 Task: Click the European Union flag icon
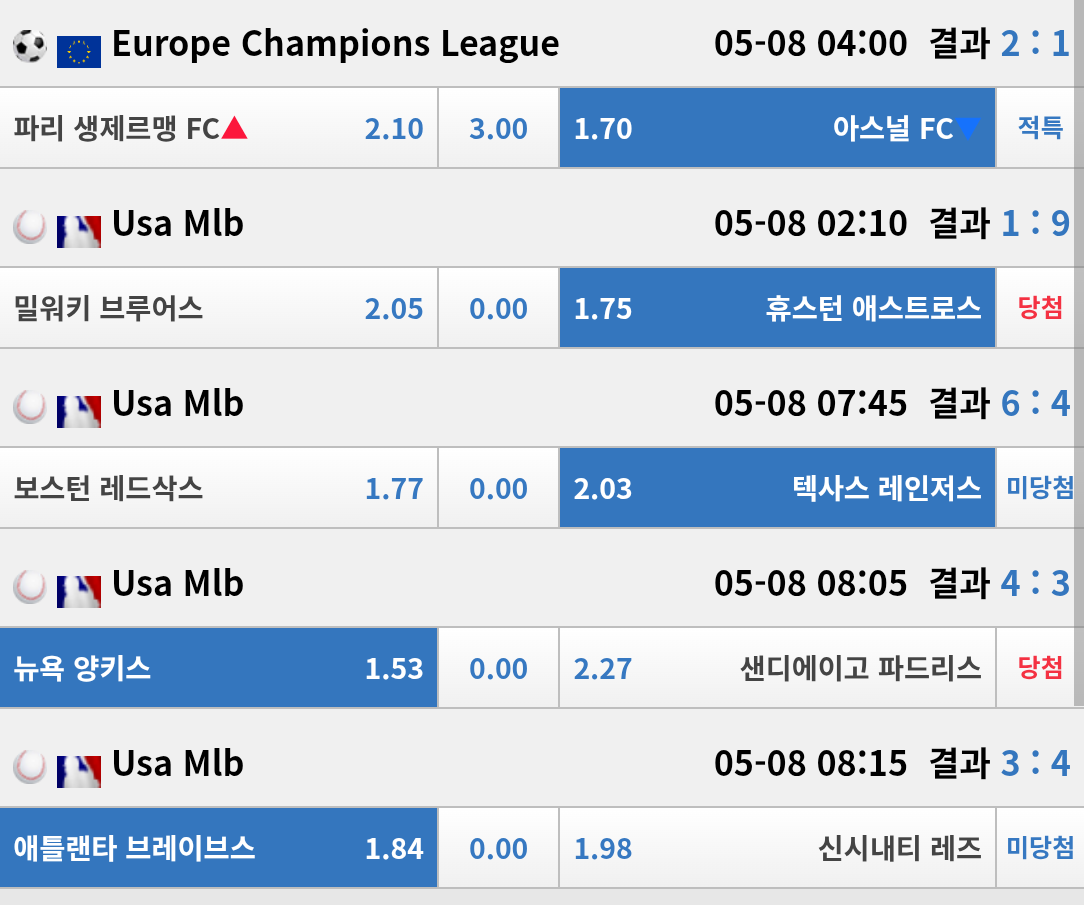(x=78, y=50)
